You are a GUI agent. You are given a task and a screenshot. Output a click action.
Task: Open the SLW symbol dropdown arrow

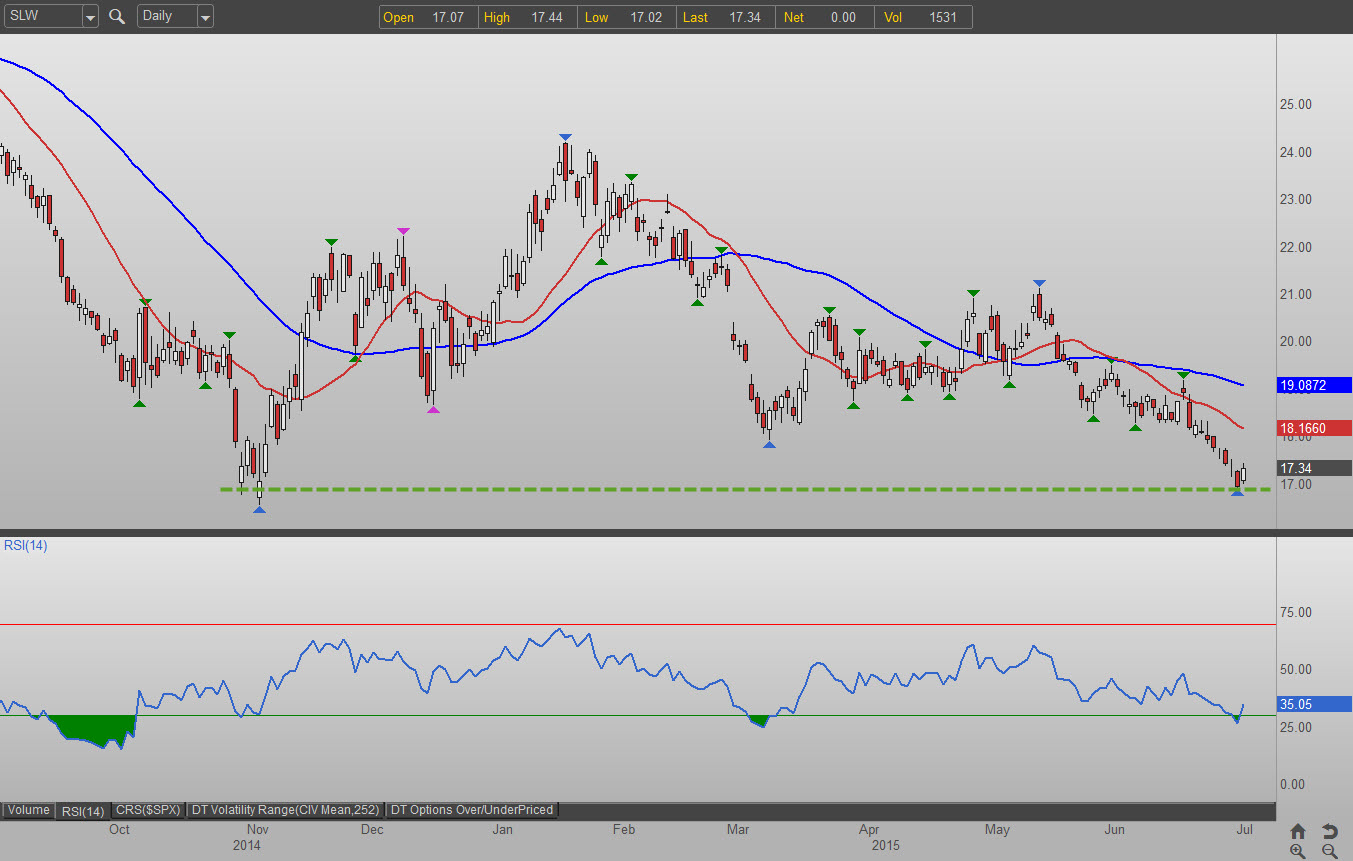point(90,17)
